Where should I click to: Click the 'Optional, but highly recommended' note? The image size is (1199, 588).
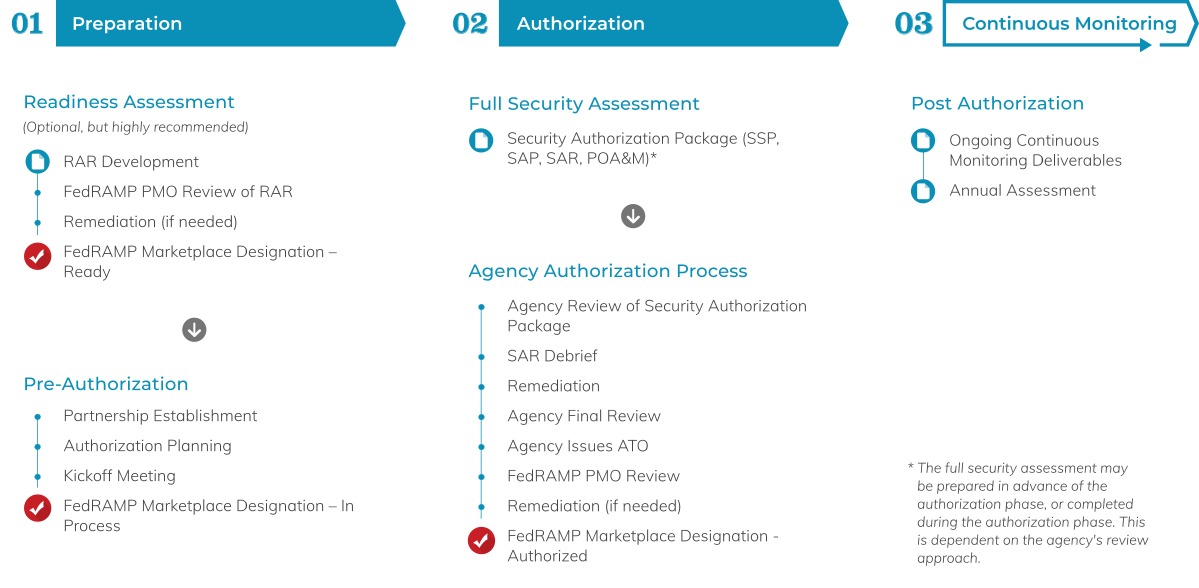(135, 127)
